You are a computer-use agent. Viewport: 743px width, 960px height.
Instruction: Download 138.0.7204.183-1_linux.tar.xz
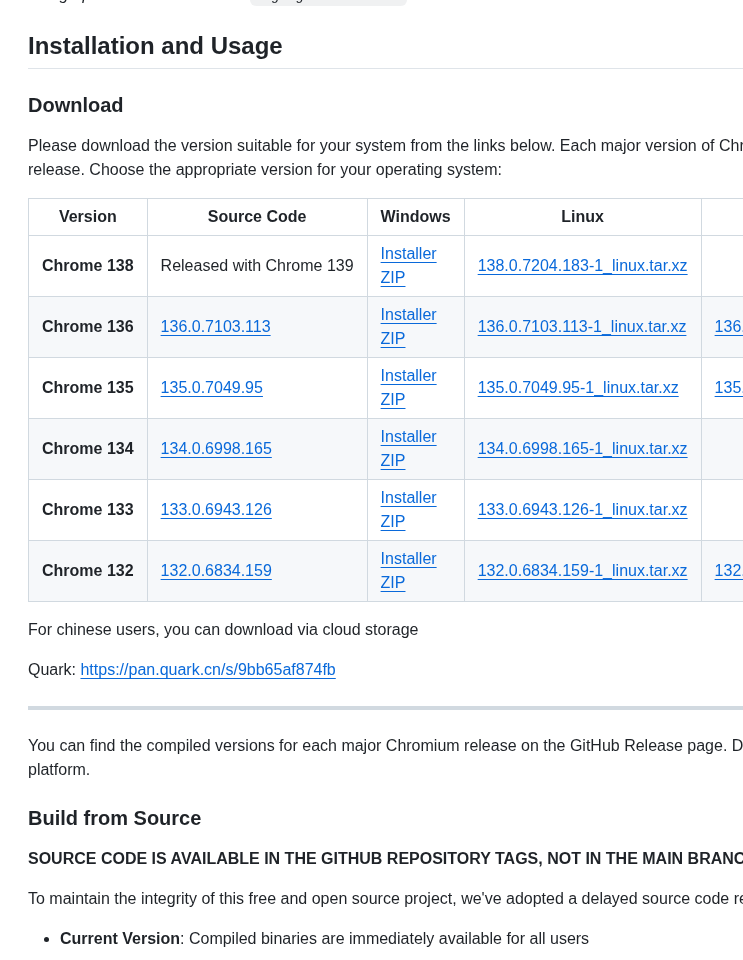tap(582, 265)
